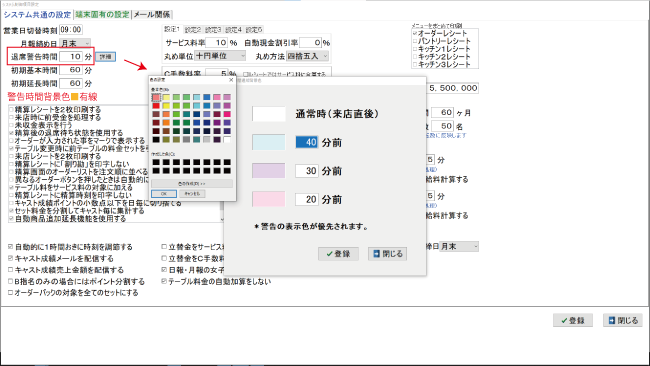The width and height of the screenshot is (650, 366).
Task: Open the 設定4 sub-tab
Action: 233,30
